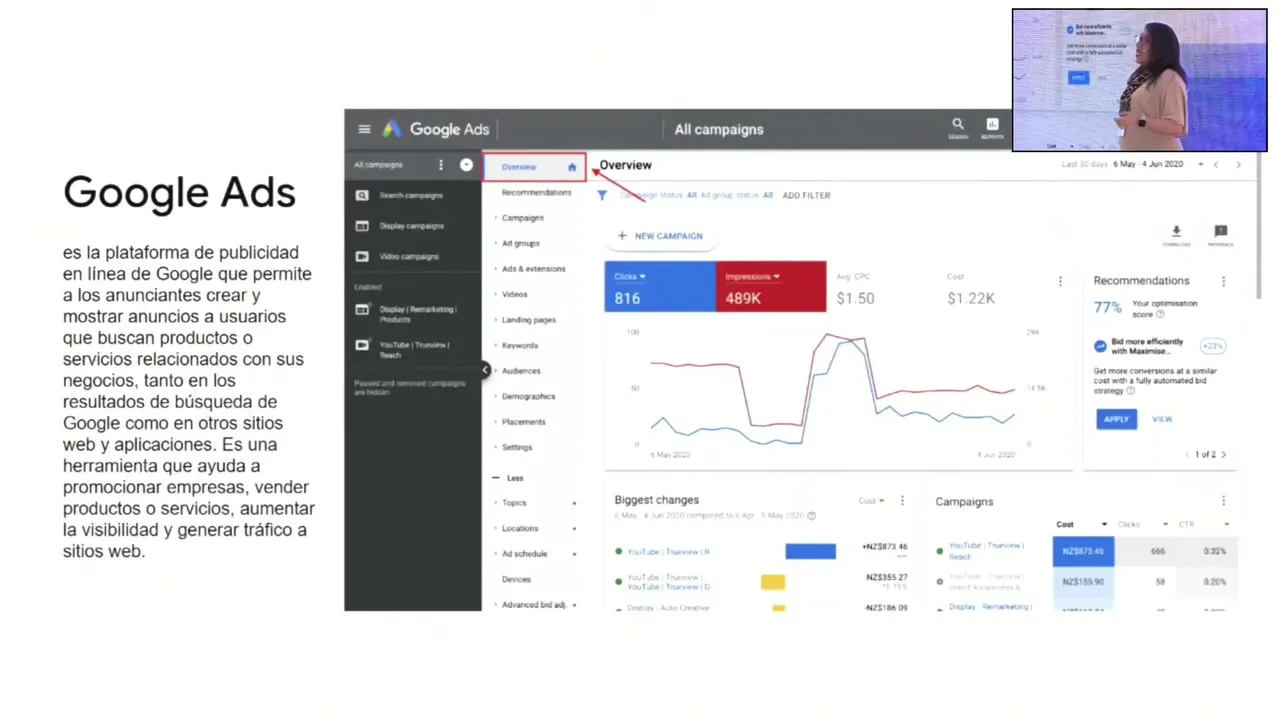Go to the previous date range arrow

click(1216, 165)
